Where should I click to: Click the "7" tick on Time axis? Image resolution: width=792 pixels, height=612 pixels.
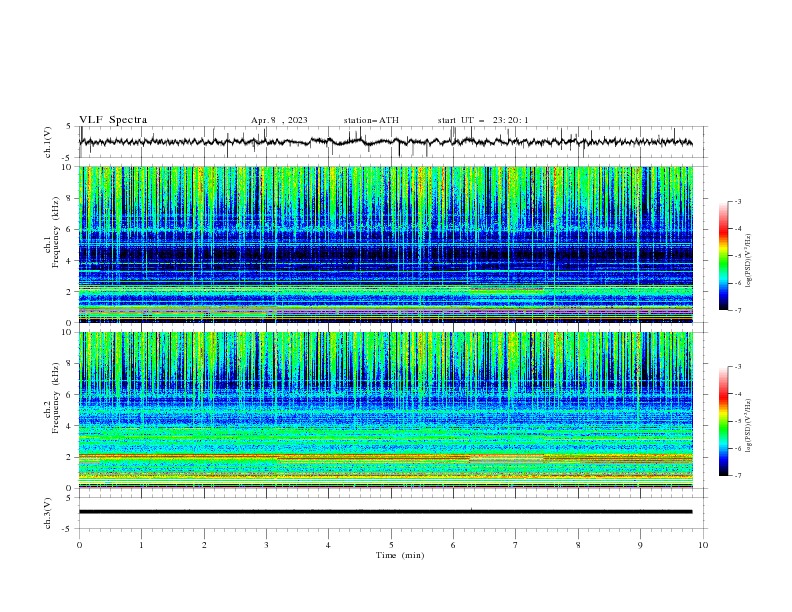click(x=516, y=545)
